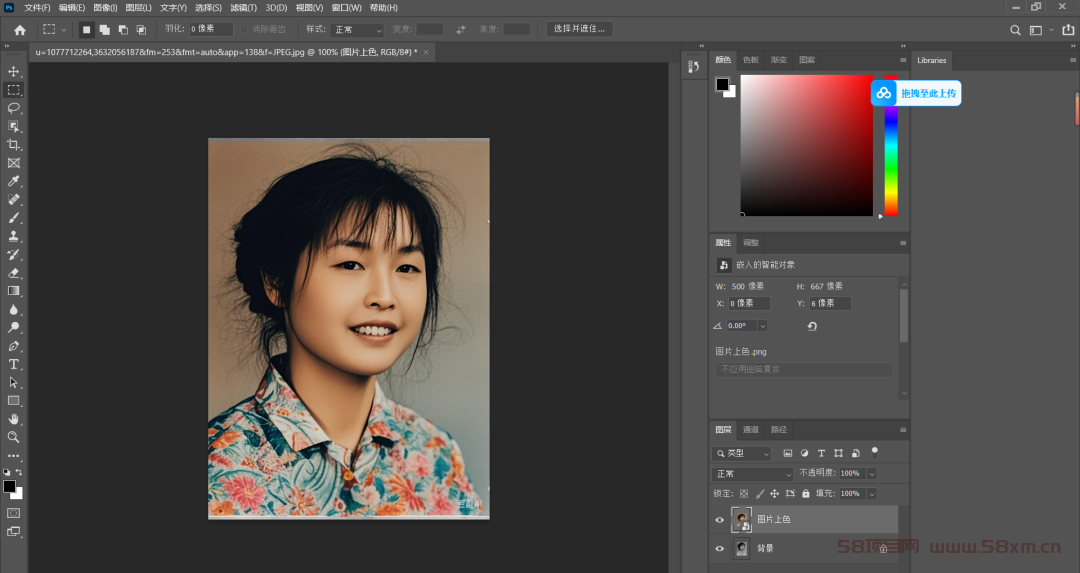Image resolution: width=1080 pixels, height=573 pixels.
Task: Click the 拖拽至此上传 upload button
Action: (916, 93)
